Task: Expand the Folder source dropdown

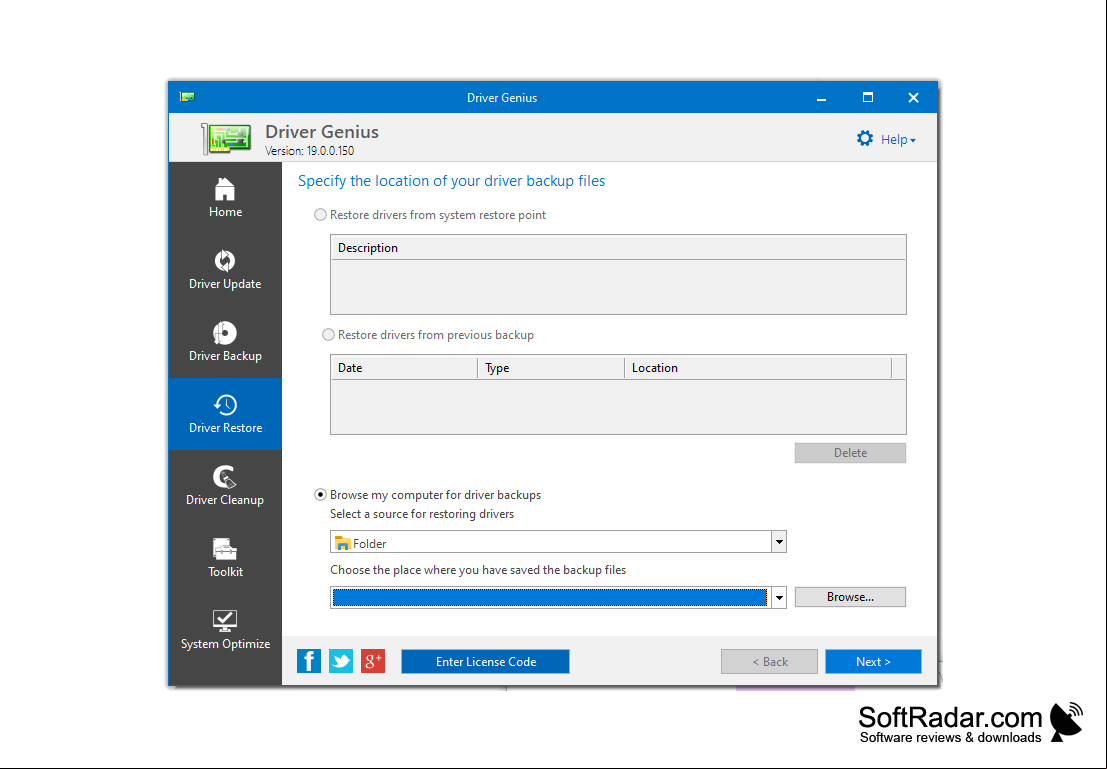Action: click(779, 542)
